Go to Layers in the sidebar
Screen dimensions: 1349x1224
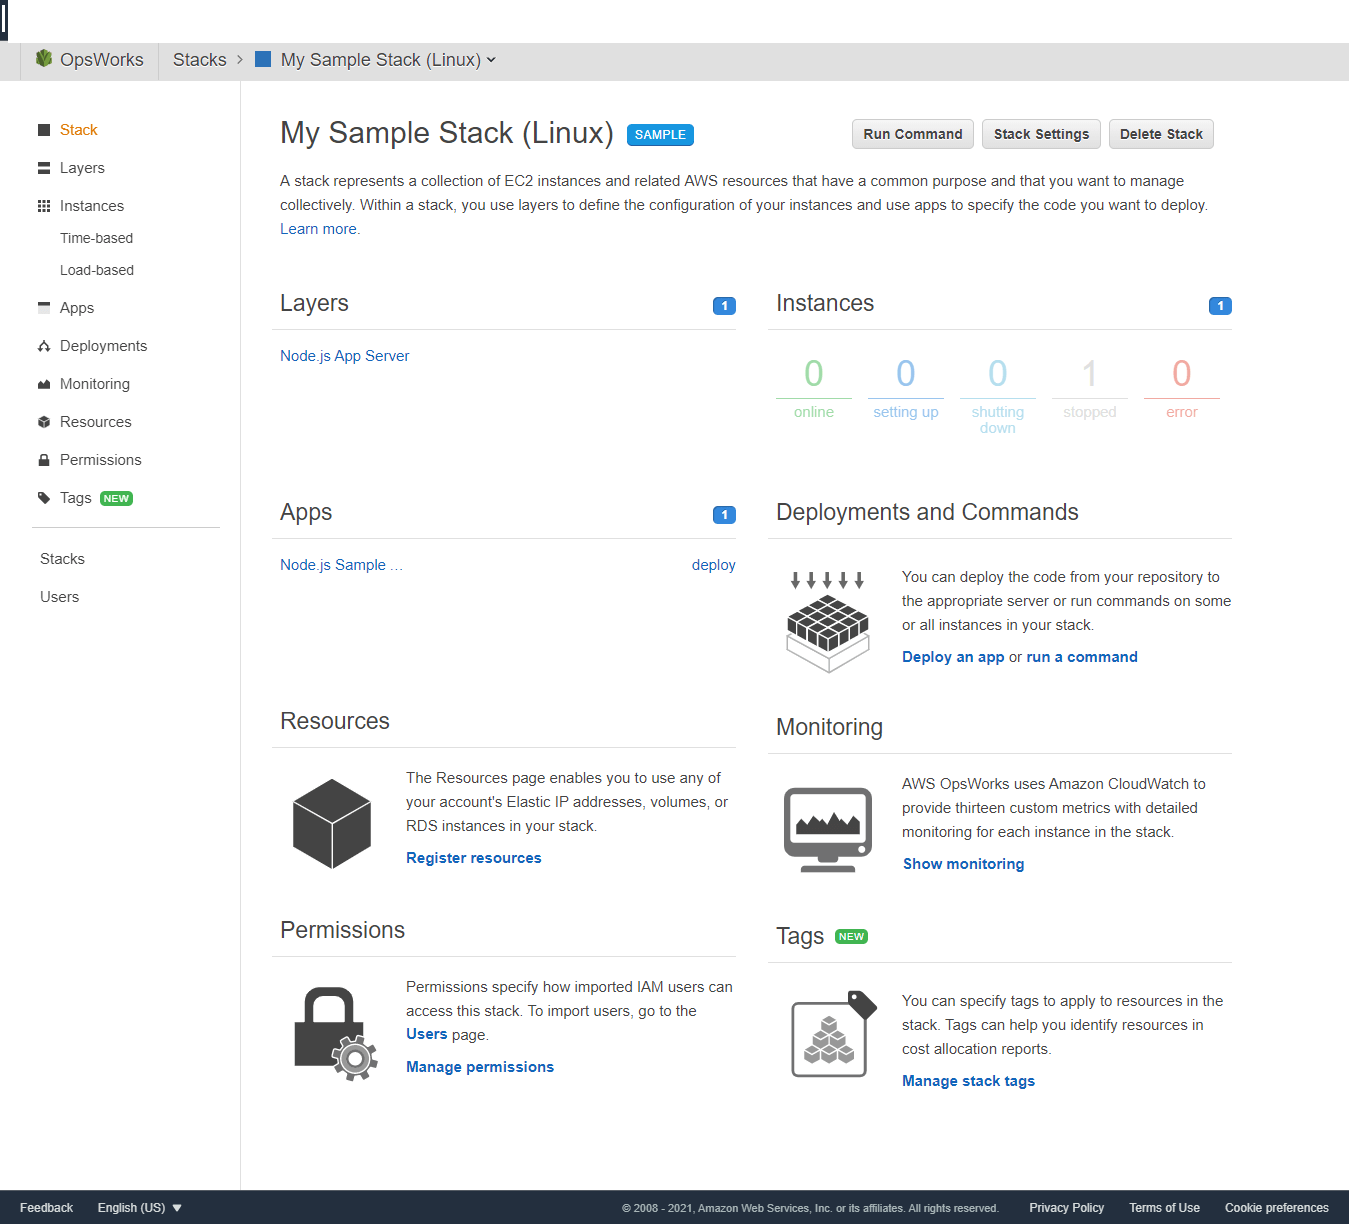pos(82,168)
